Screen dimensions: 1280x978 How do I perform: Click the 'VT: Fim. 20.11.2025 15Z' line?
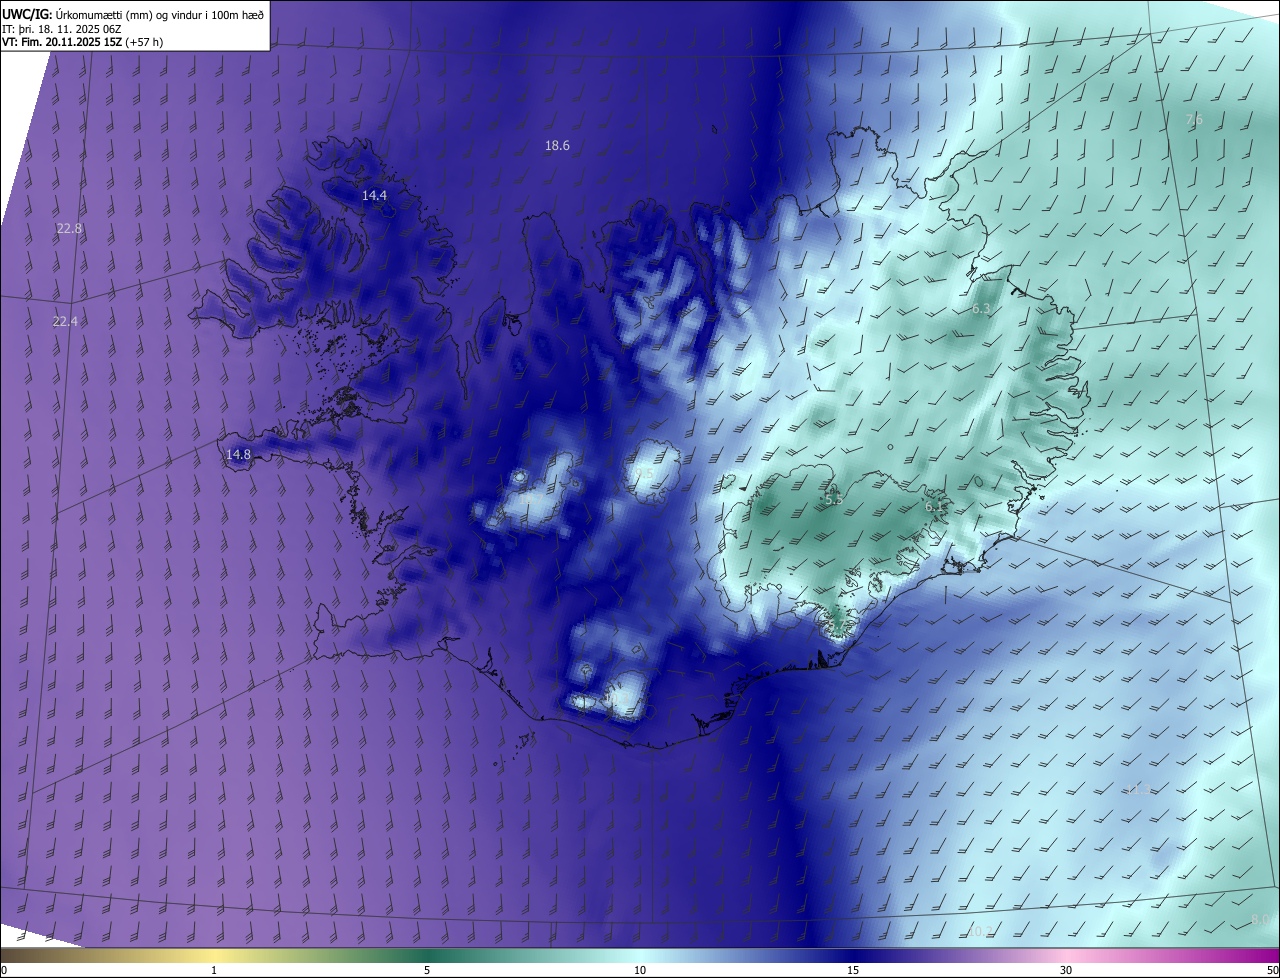click(x=82, y=42)
